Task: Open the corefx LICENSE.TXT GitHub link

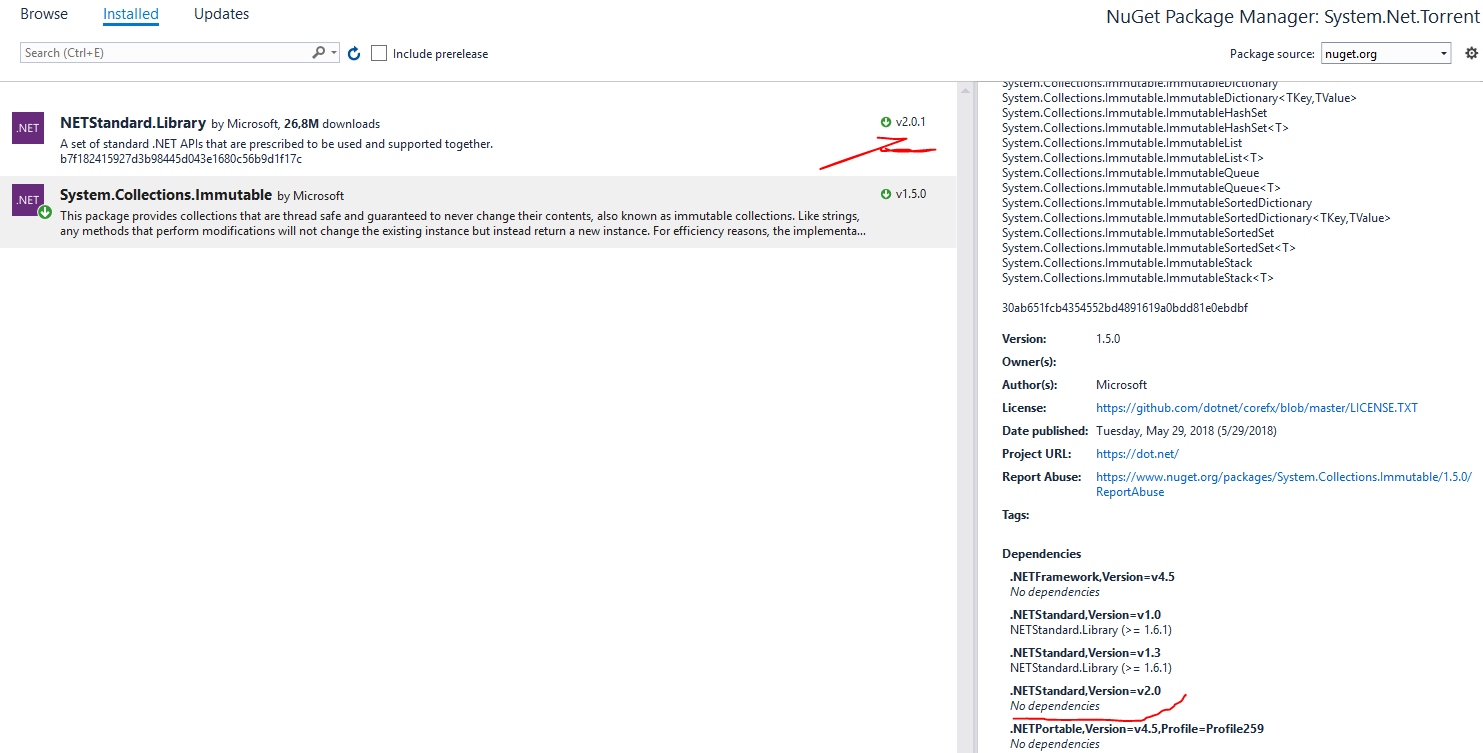Action: point(1257,408)
